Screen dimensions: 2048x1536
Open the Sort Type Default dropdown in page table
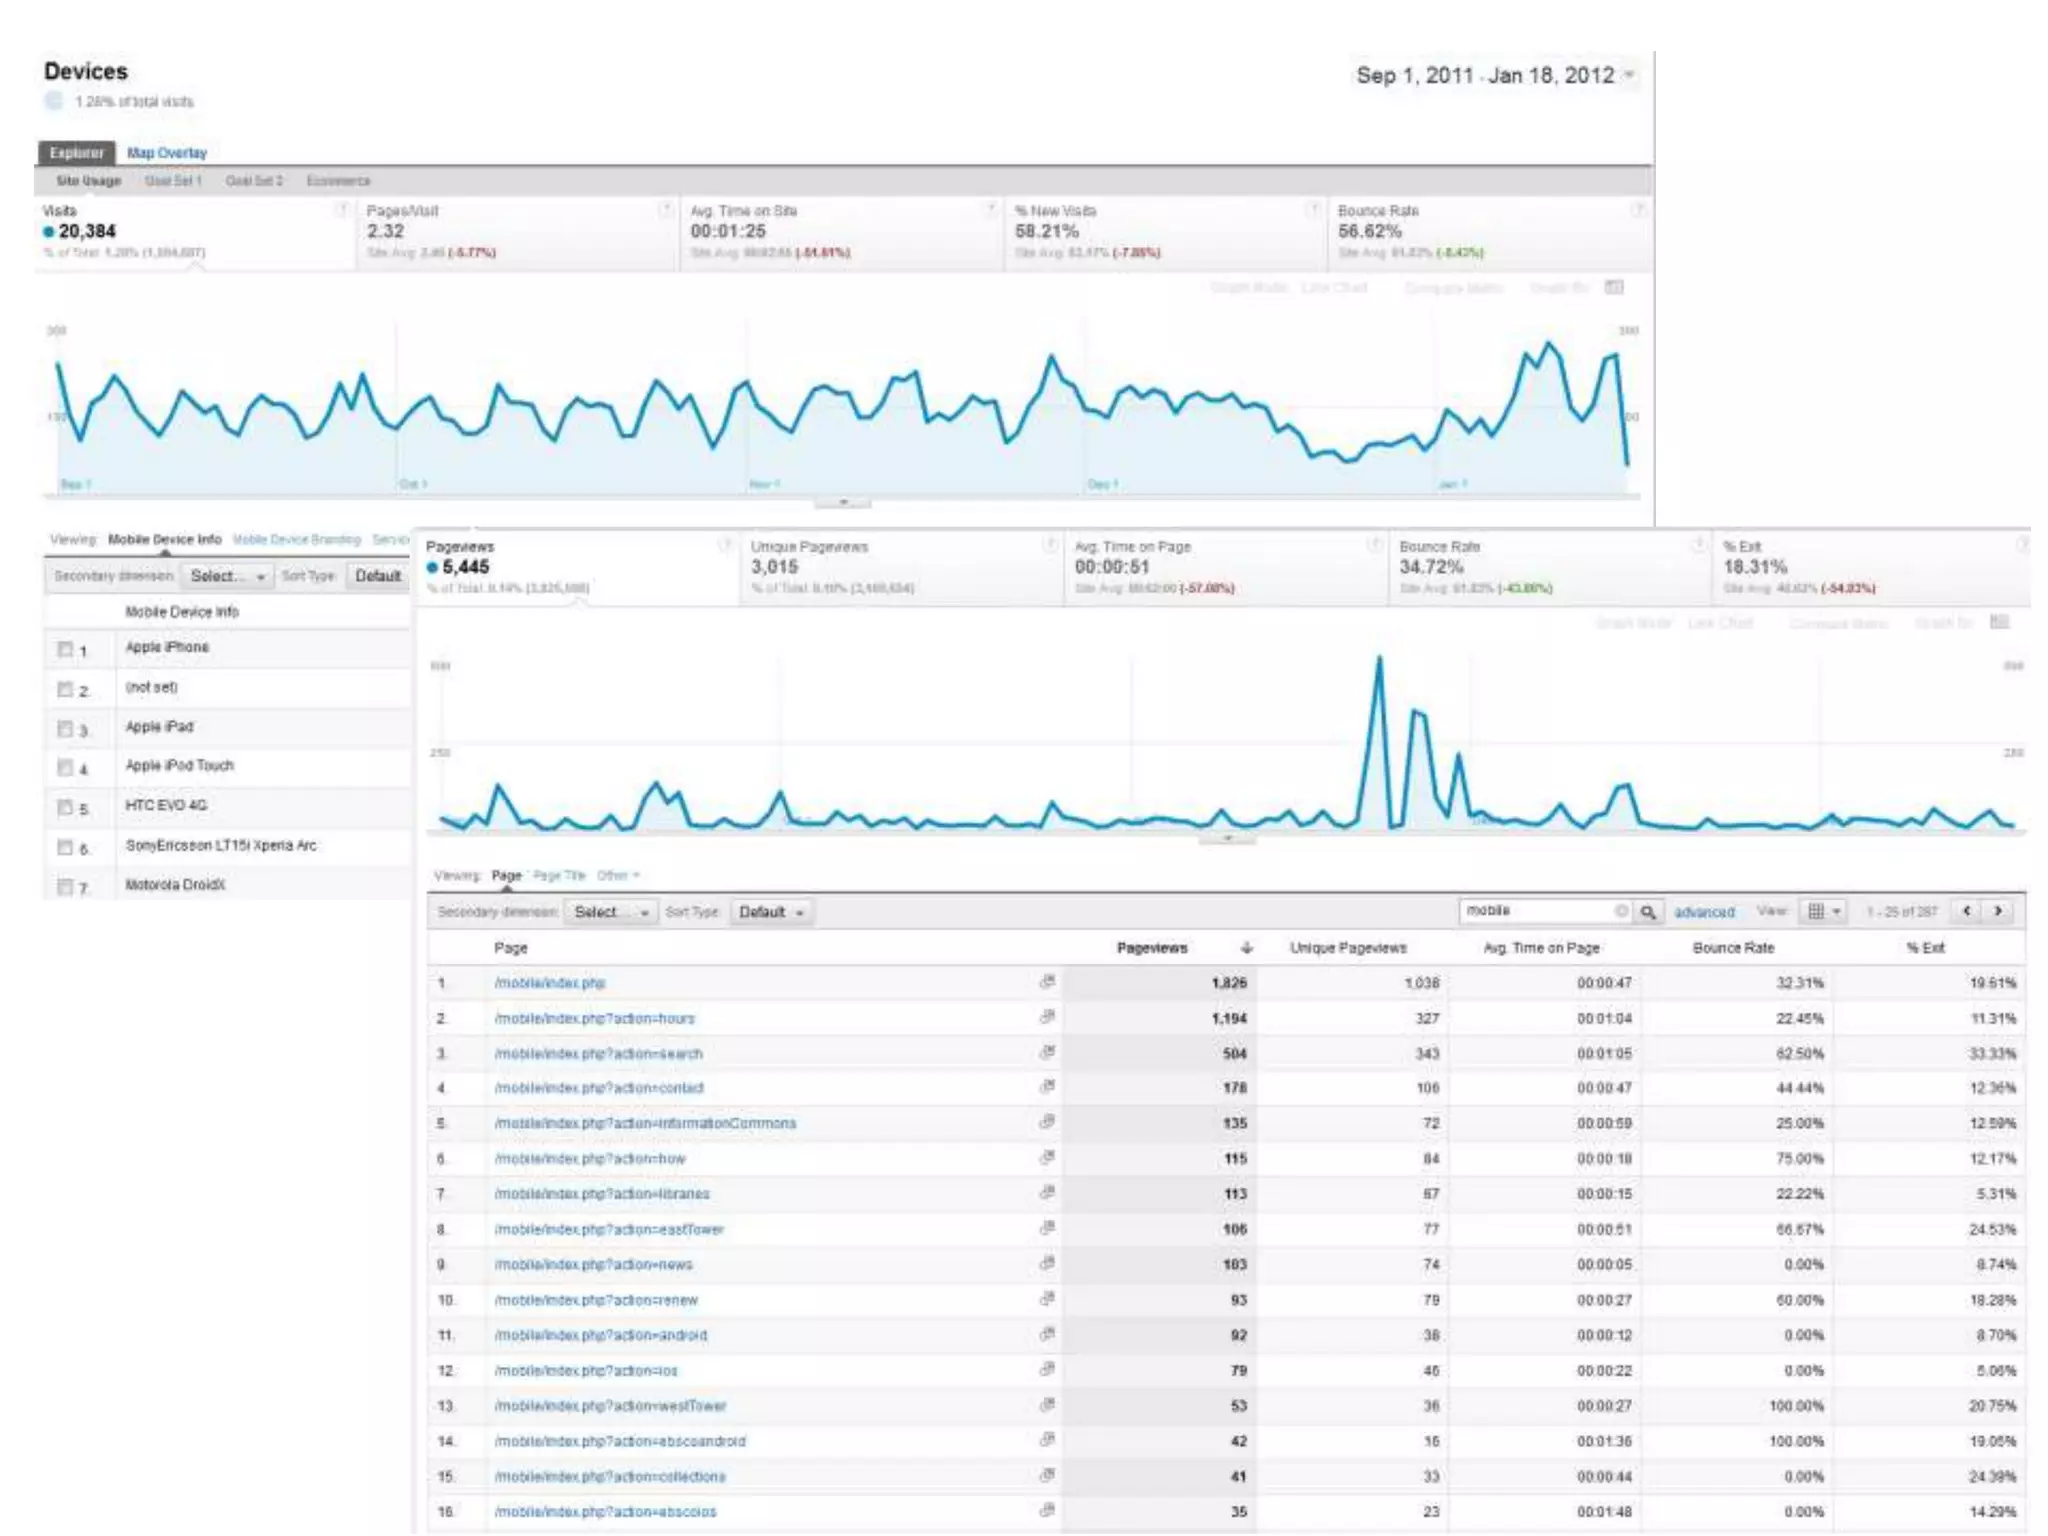(770, 912)
